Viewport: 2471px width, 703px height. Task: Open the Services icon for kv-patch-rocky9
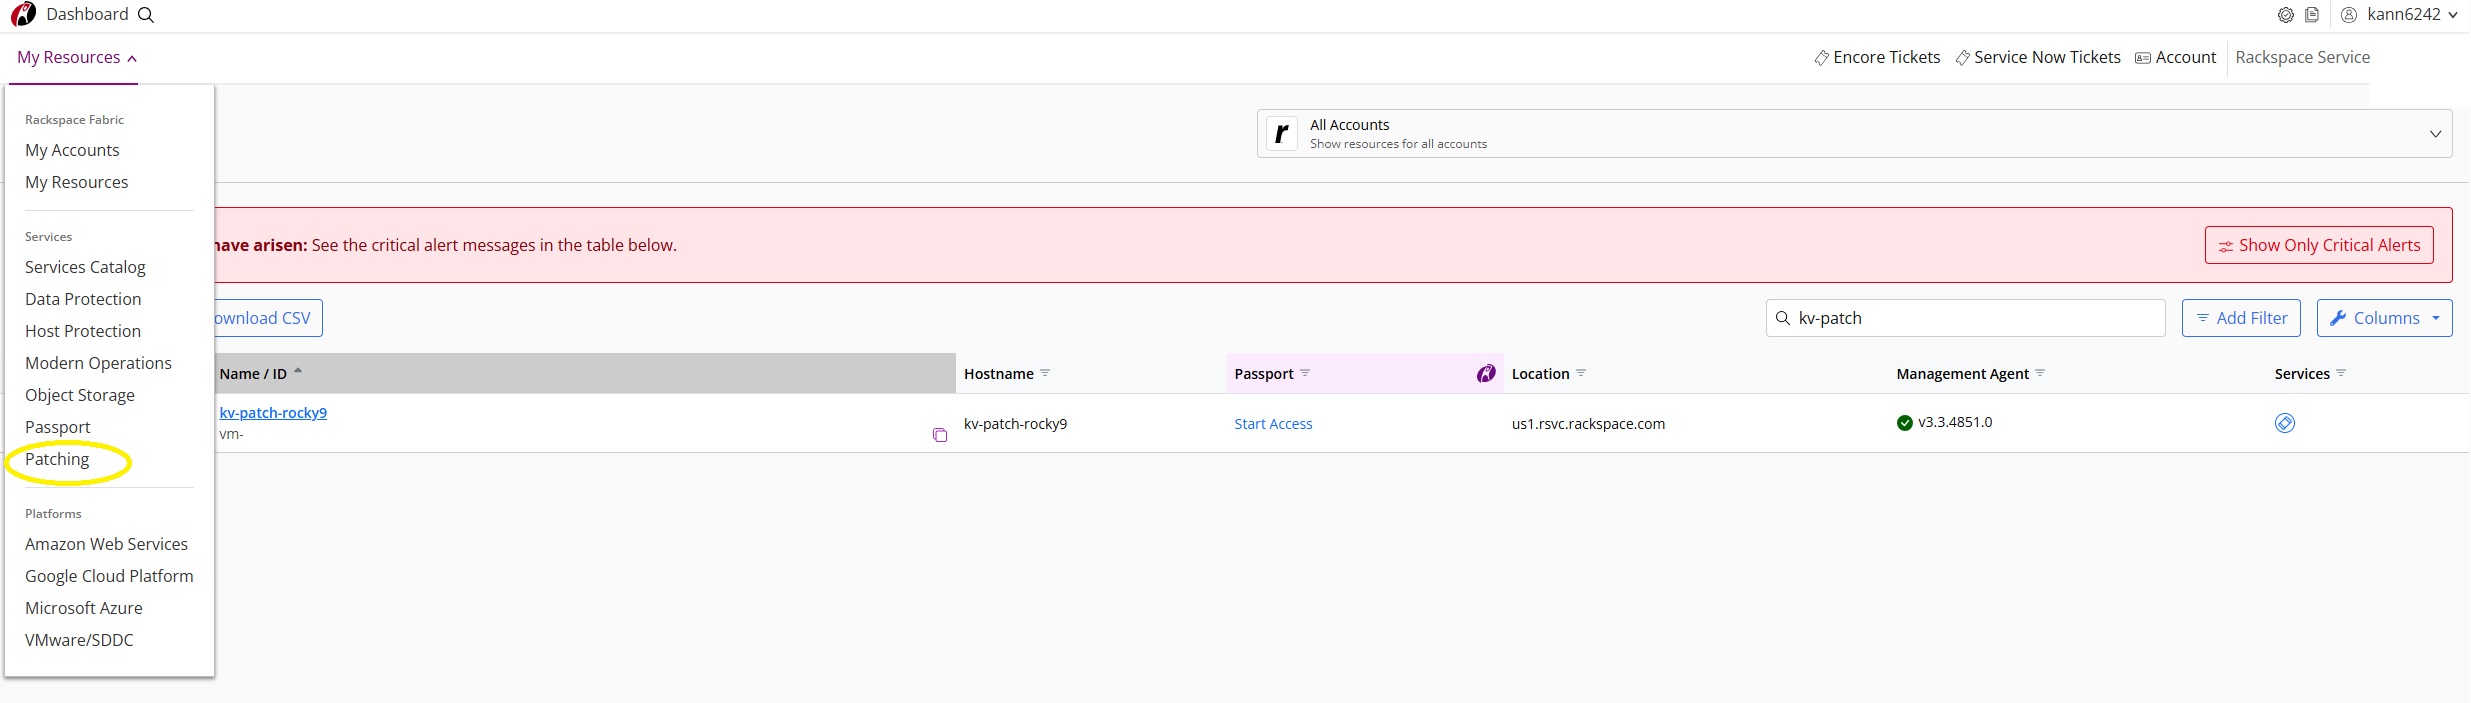pos(2285,423)
